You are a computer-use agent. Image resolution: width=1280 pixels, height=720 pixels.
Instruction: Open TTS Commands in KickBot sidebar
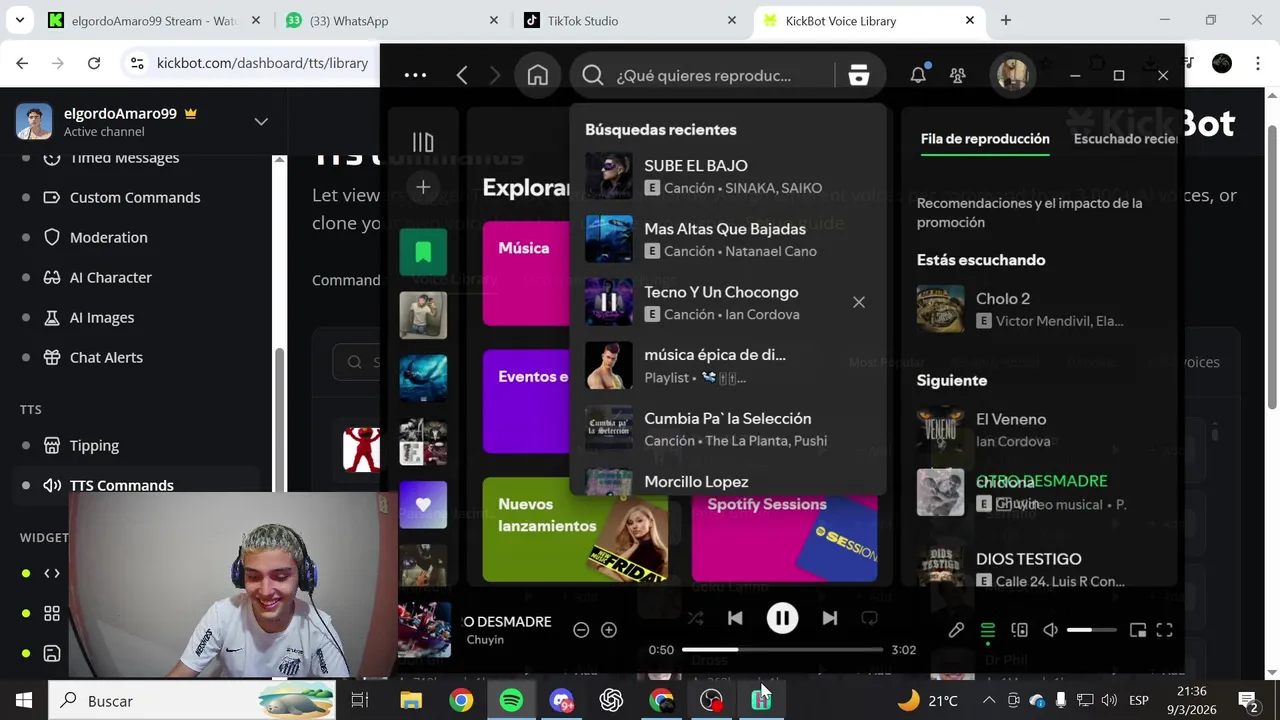(122, 485)
